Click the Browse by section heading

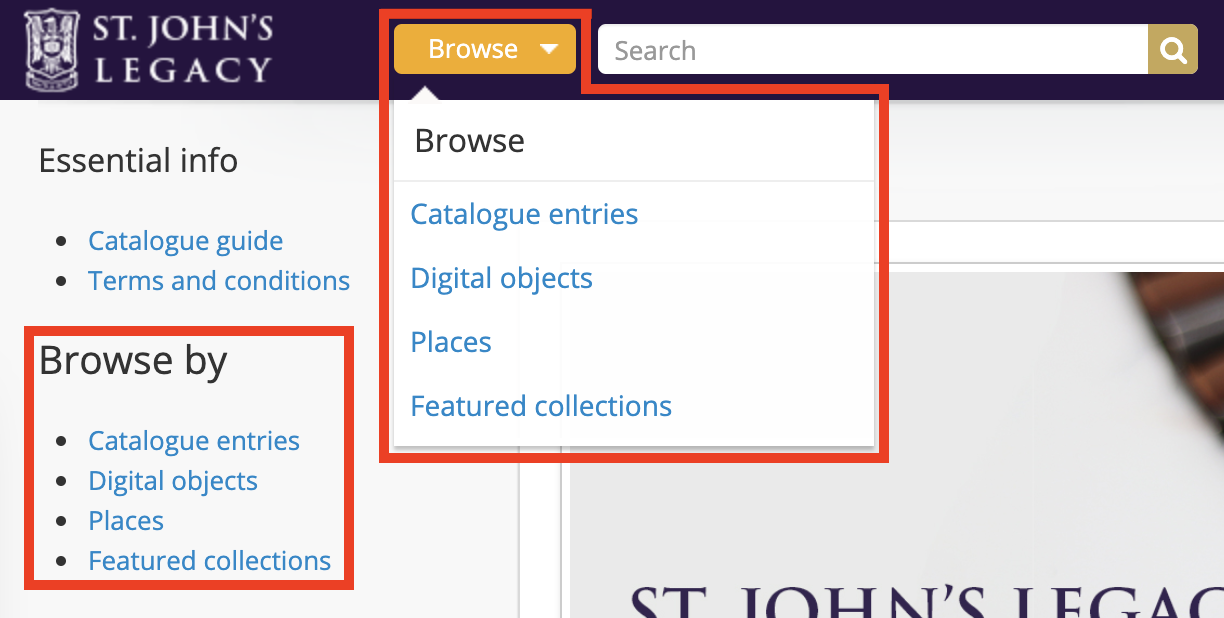coord(132,361)
